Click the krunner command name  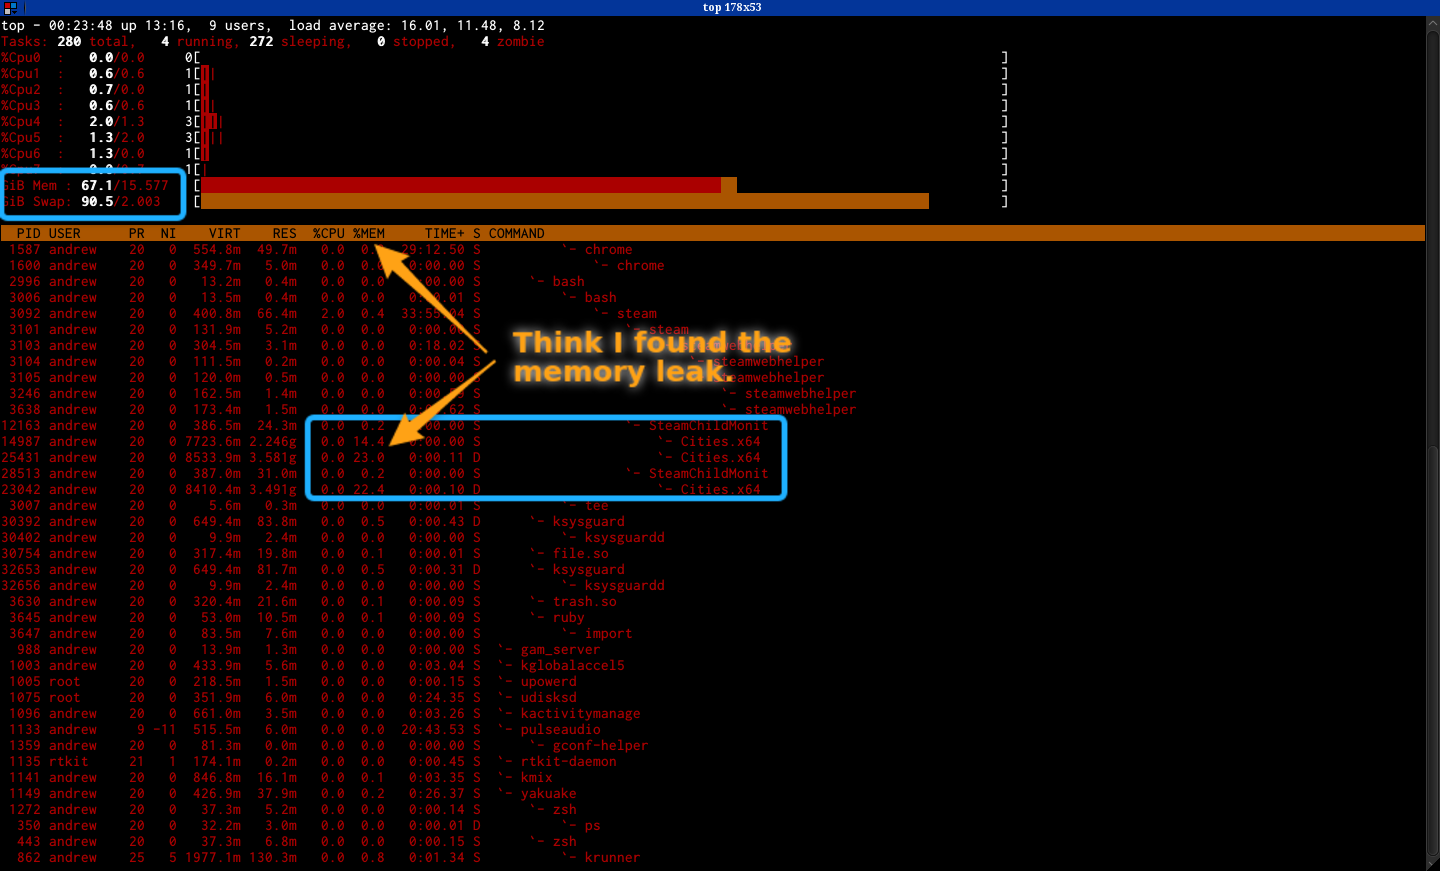tap(613, 857)
